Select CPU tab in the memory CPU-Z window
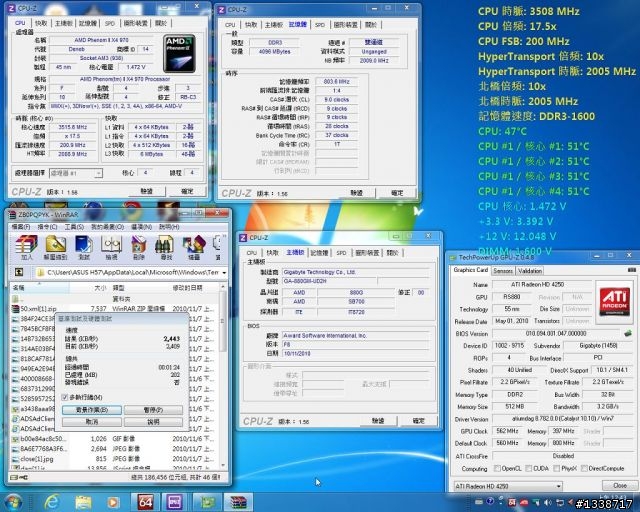Viewport: 640px width, 512px height. pos(230,25)
